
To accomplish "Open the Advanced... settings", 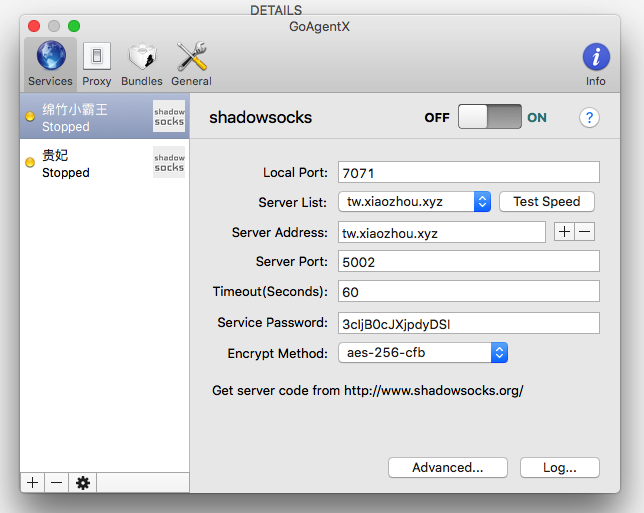I will (447, 467).
